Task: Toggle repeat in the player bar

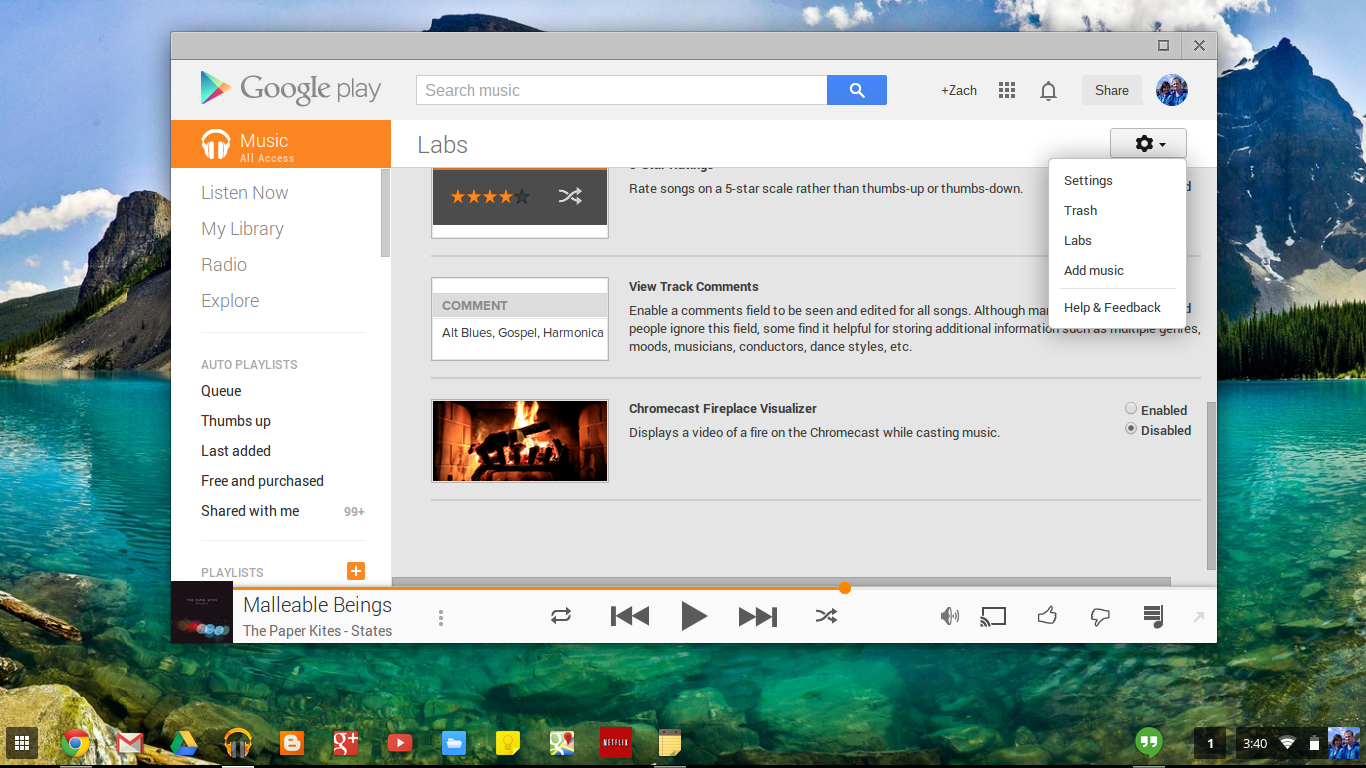Action: [x=561, y=616]
